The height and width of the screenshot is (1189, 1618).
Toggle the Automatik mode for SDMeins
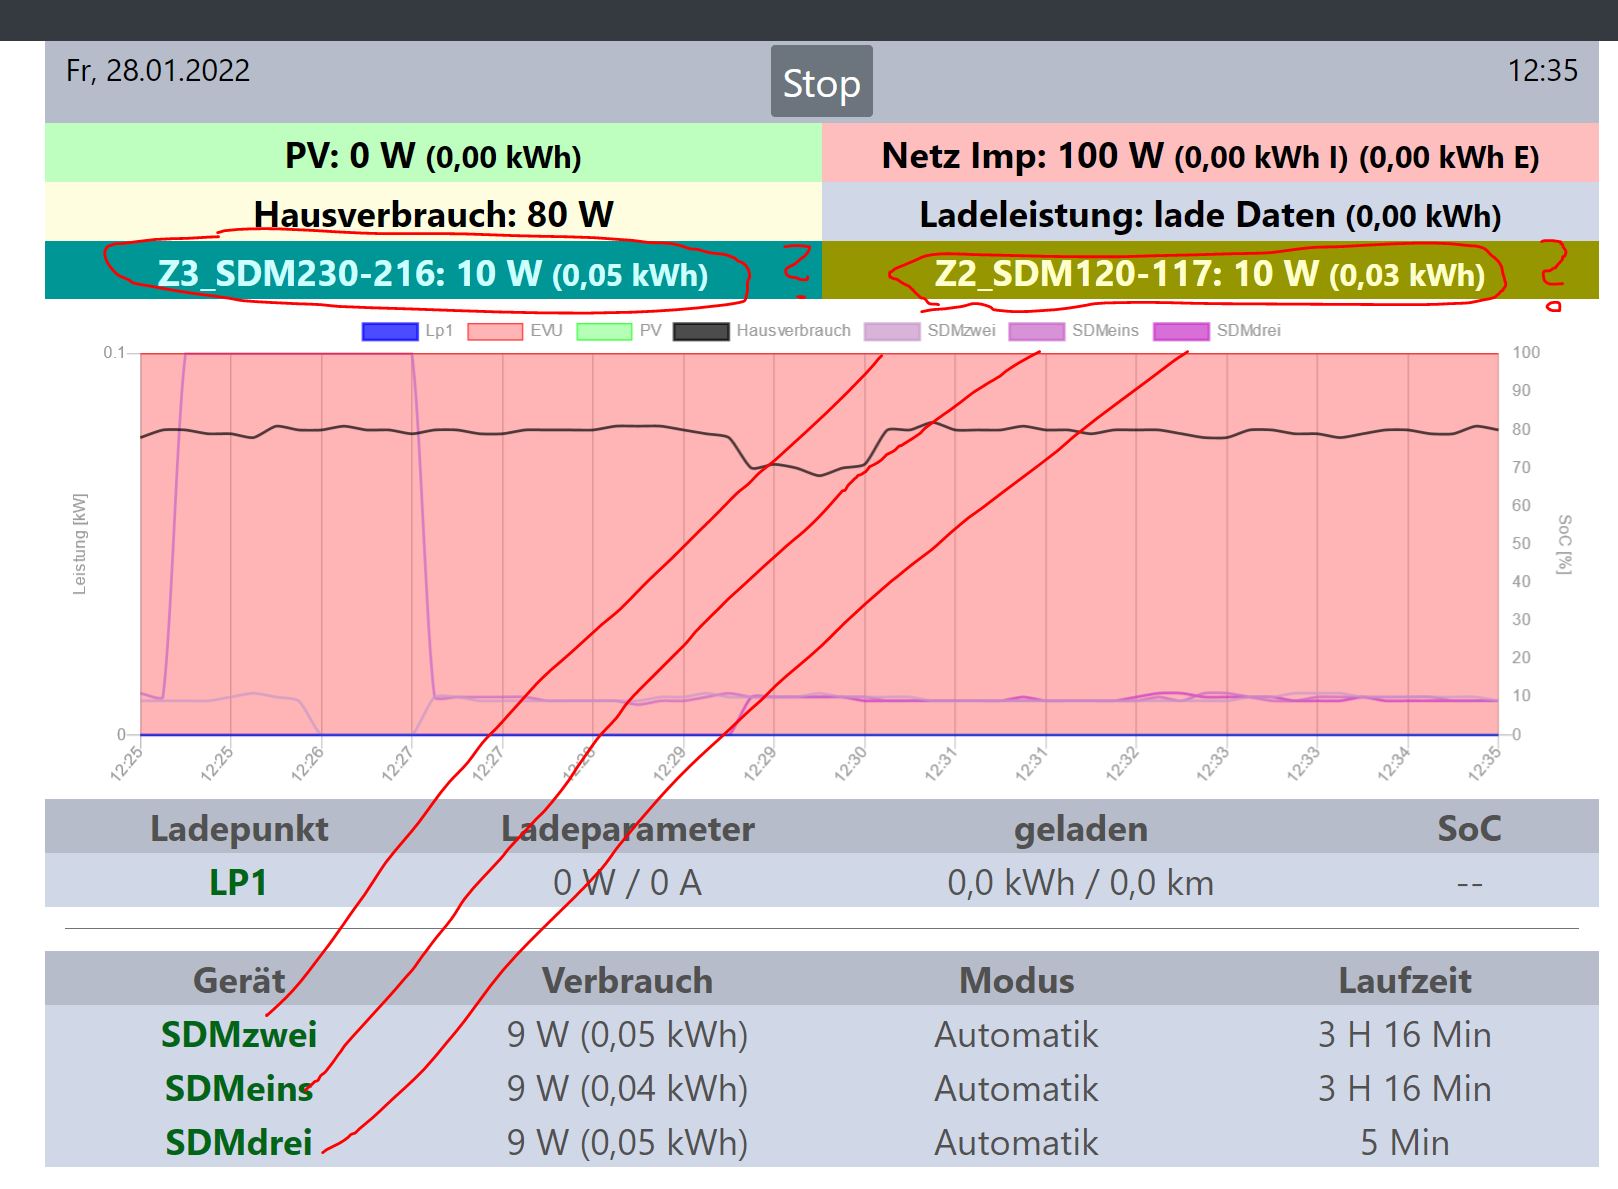pyautogui.click(x=1016, y=1088)
